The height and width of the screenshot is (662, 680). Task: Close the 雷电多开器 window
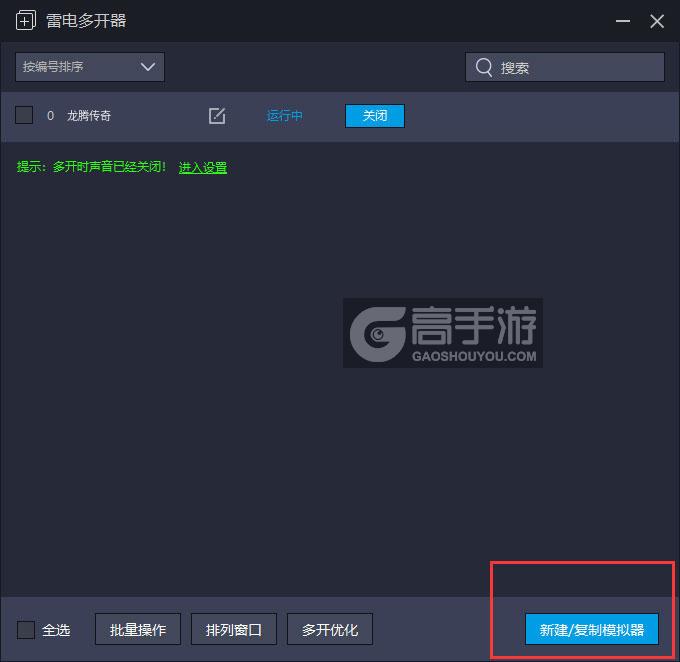[x=657, y=21]
